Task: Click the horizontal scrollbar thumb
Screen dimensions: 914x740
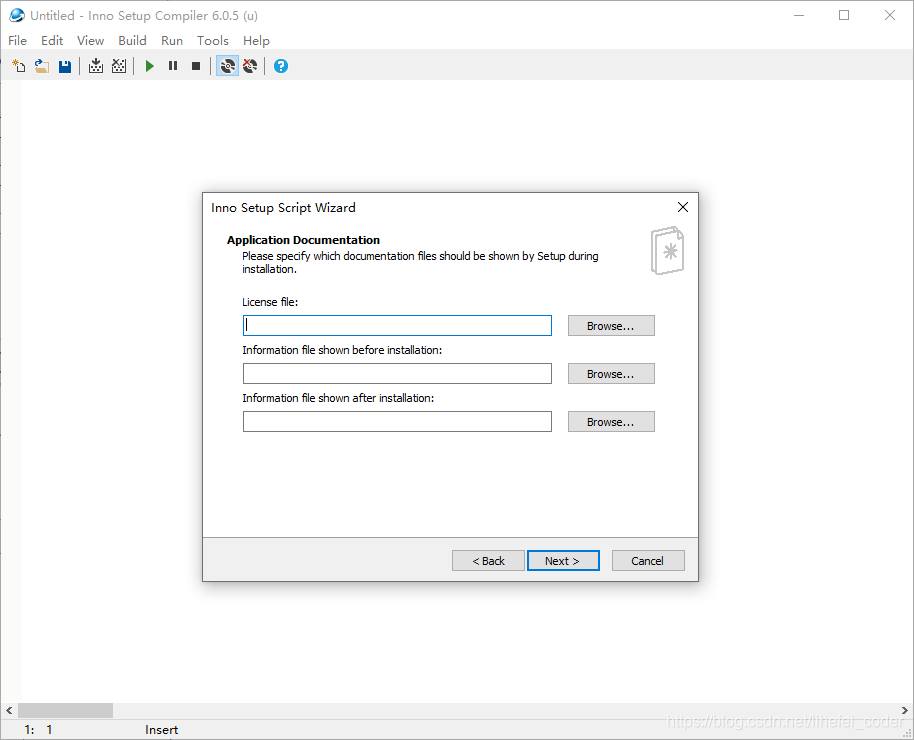Action: click(65, 710)
